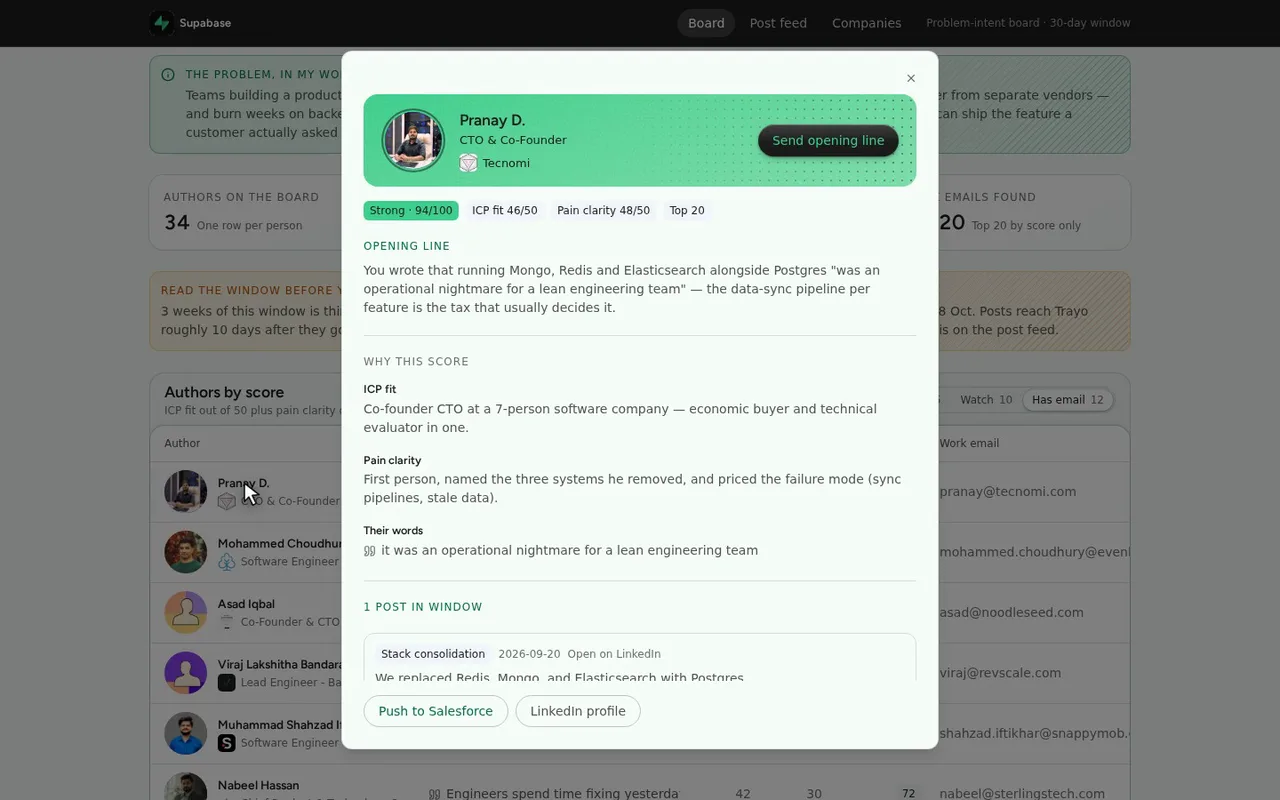Image resolution: width=1280 pixels, height=800 pixels.
Task: Follow the Open on LinkedIn link
Action: click(x=614, y=654)
